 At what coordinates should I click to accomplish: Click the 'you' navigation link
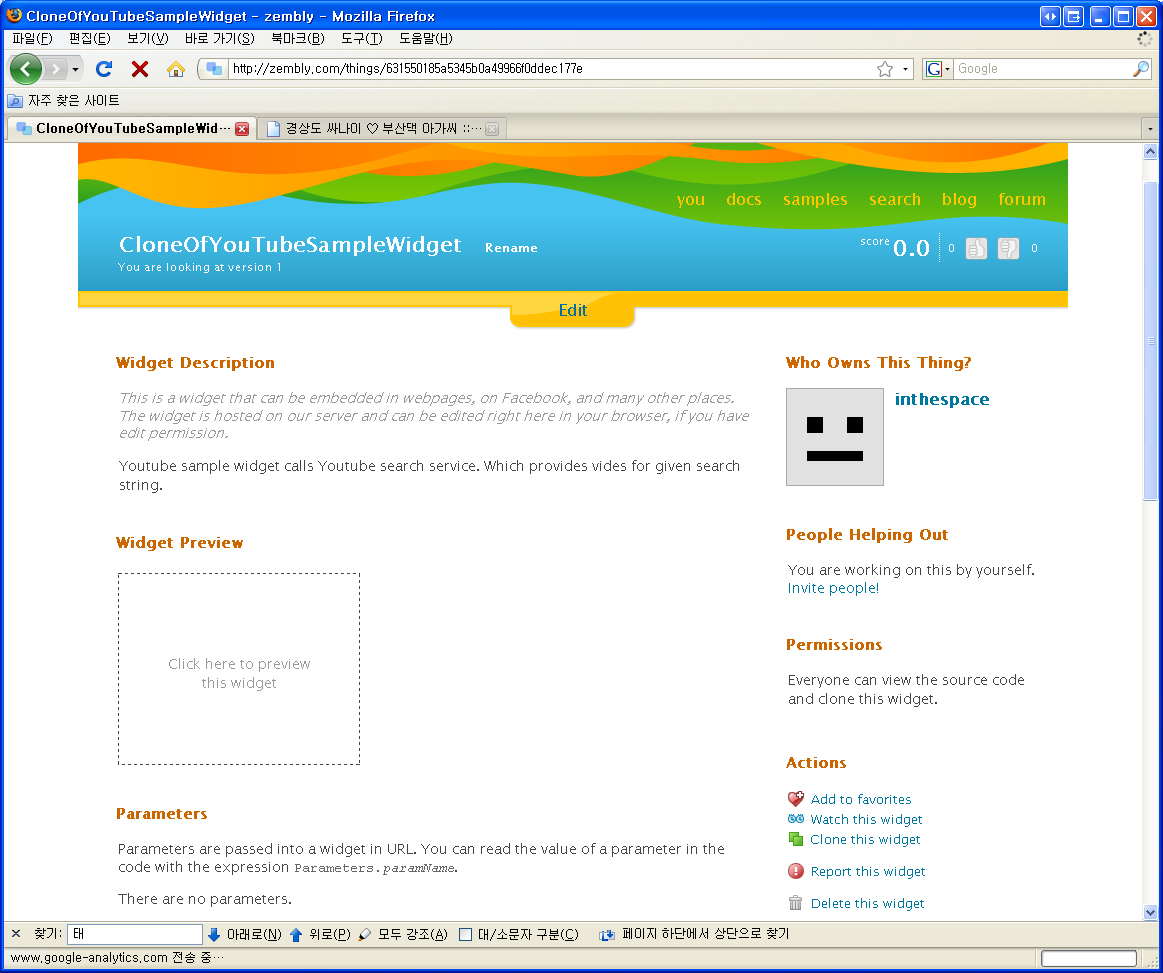coord(691,199)
